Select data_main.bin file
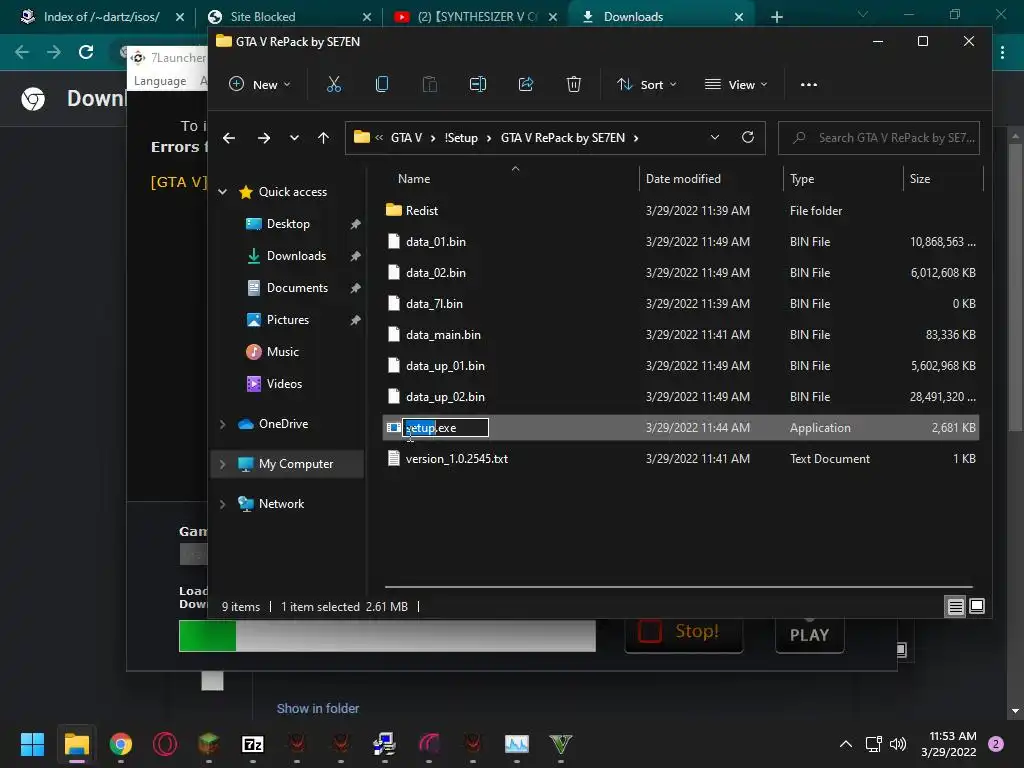 [680, 334]
